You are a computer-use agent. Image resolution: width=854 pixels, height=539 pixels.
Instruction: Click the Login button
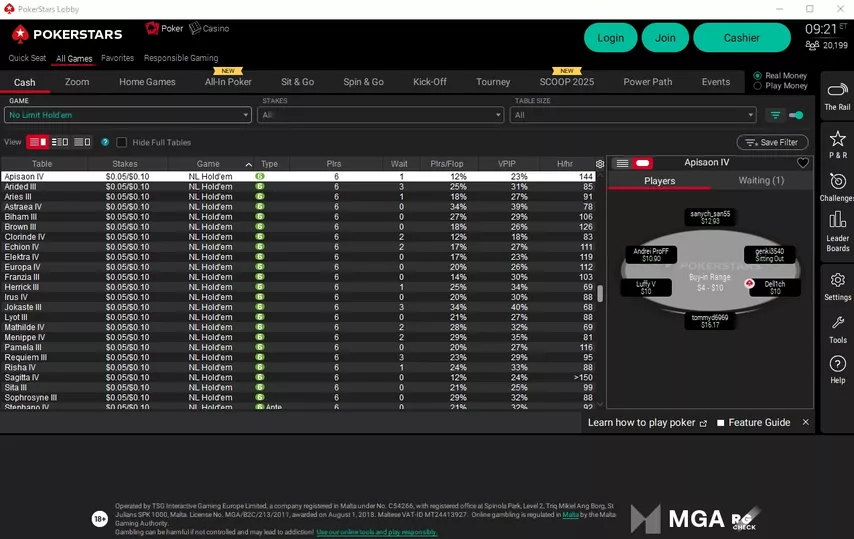(611, 38)
